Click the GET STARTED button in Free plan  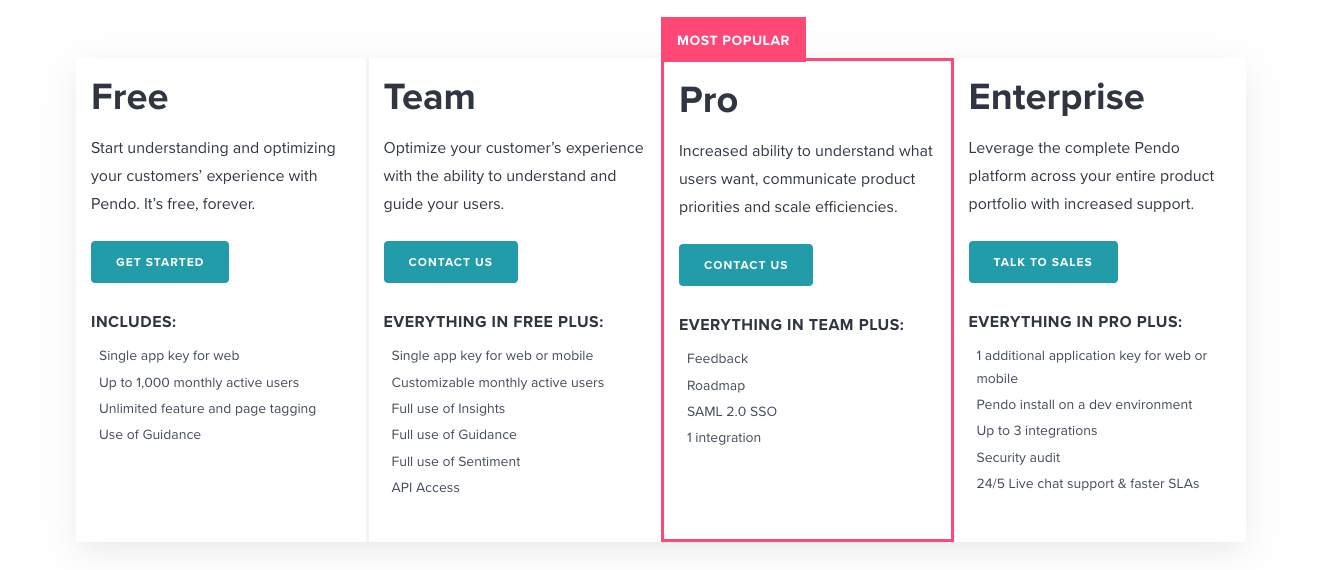click(x=160, y=262)
